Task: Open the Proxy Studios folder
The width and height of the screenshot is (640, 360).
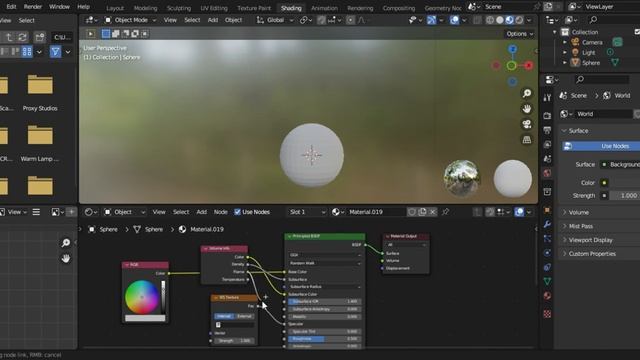Action: [40, 93]
